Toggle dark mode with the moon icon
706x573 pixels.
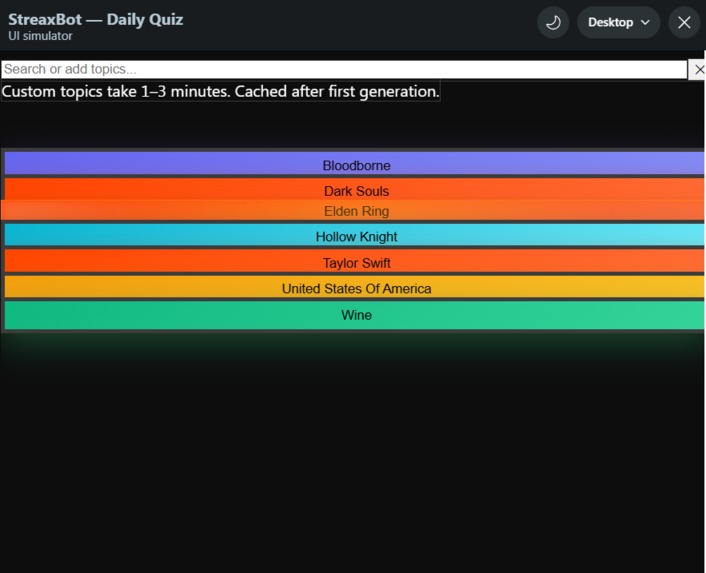pos(553,22)
